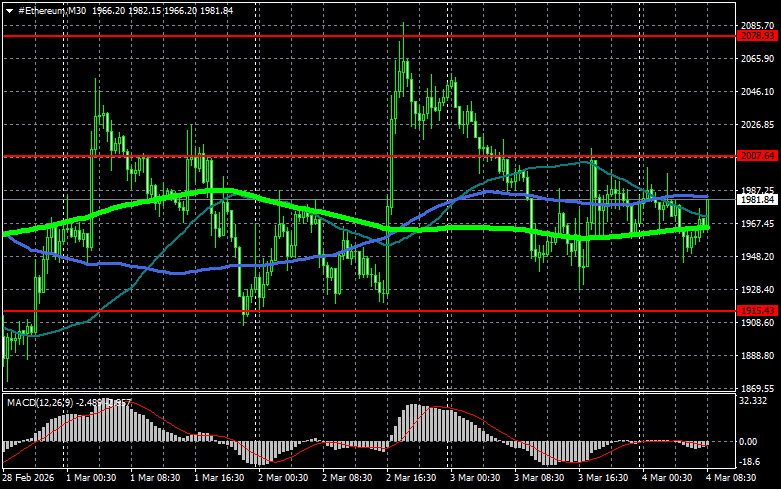The image size is (781, 489).
Task: Click the 2 Mar 16:30 time label
Action: pyautogui.click(x=411, y=478)
